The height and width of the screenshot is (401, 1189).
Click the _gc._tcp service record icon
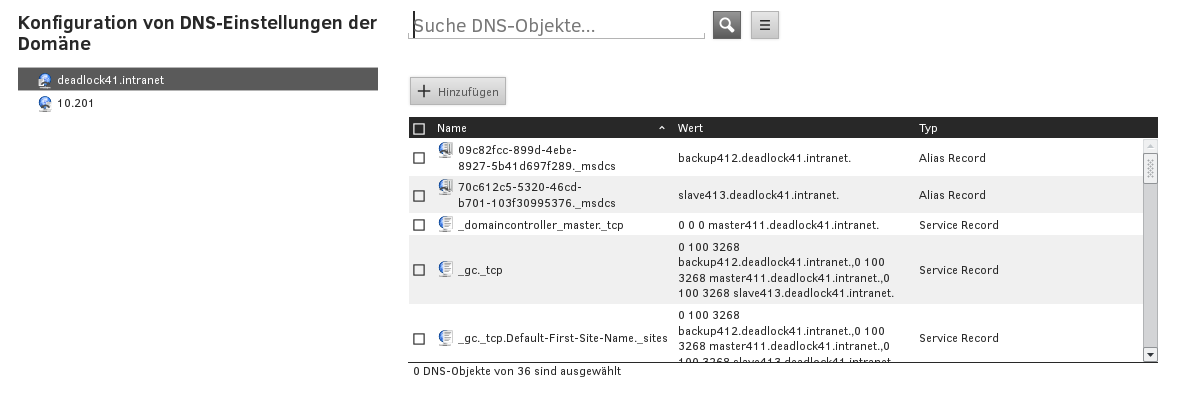coord(446,269)
